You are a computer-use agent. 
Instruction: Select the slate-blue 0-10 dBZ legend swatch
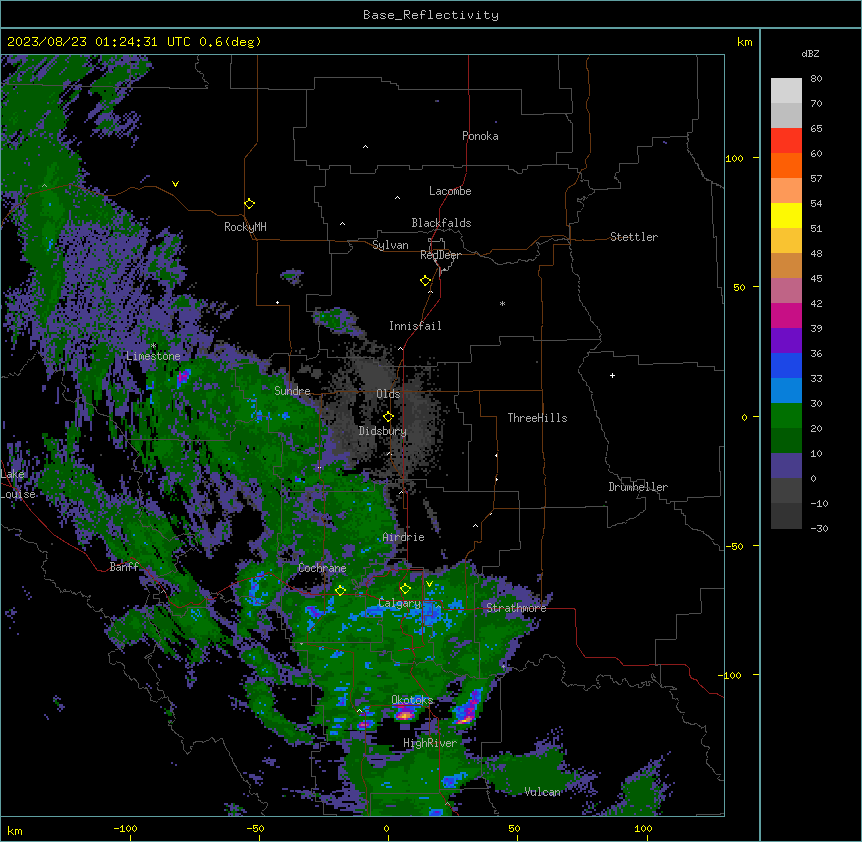point(786,466)
